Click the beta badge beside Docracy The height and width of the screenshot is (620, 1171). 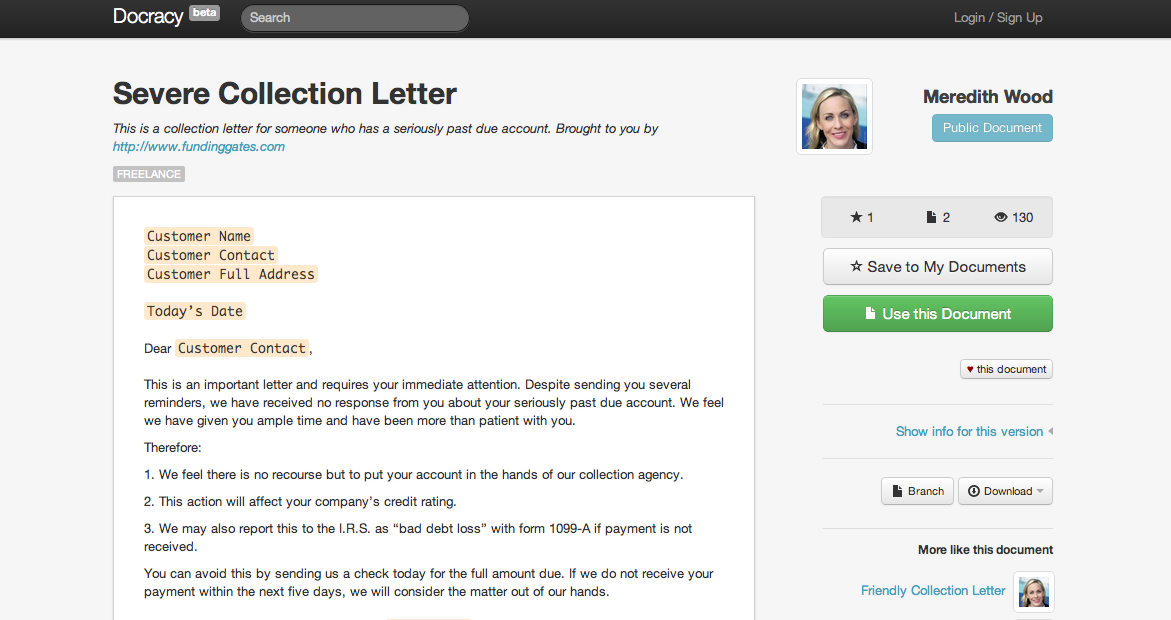pos(204,14)
